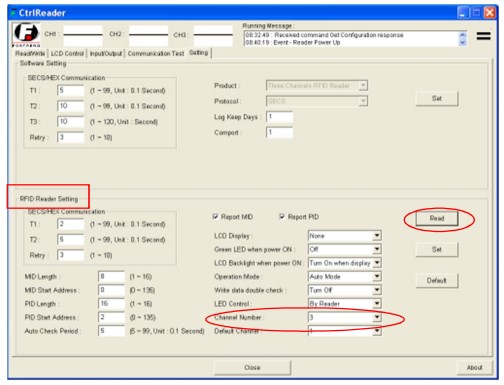
Task: Click the PID Length field
Action: tap(111, 304)
